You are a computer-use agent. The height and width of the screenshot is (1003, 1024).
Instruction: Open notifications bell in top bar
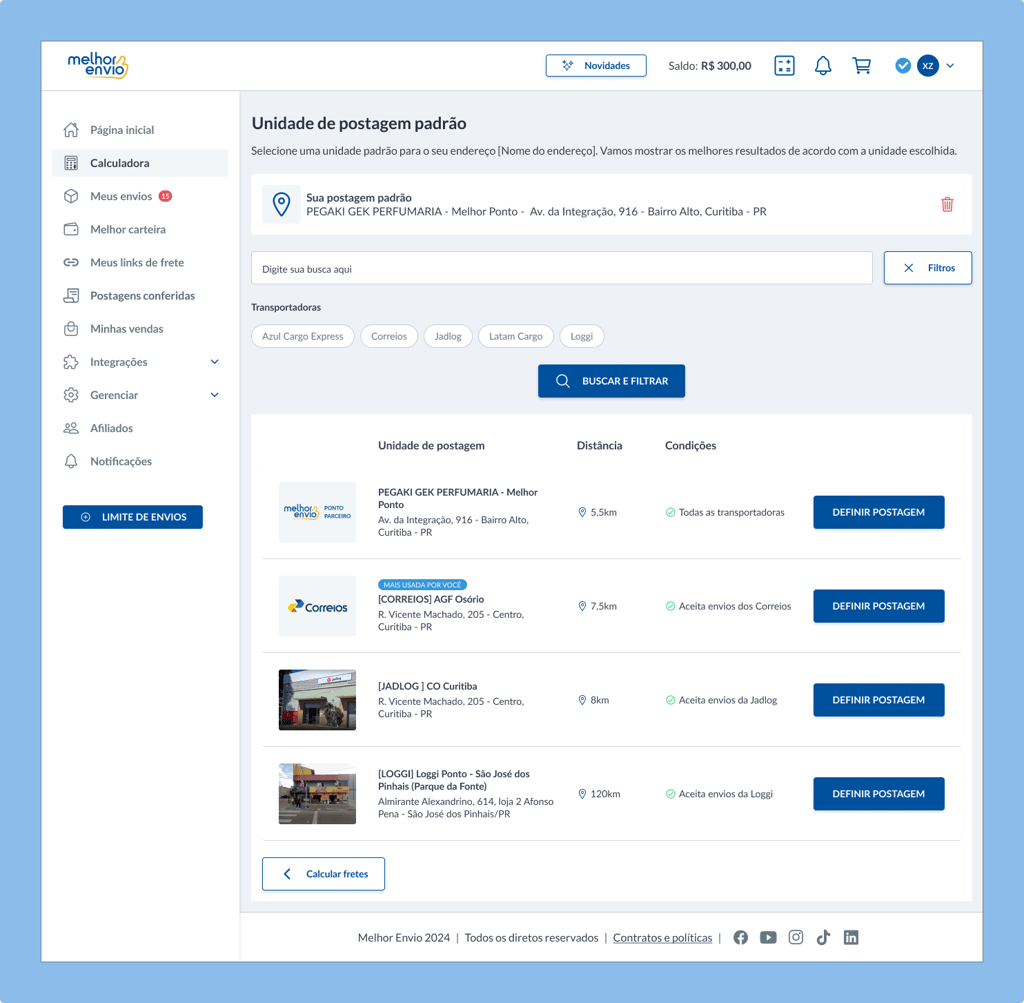(823, 65)
